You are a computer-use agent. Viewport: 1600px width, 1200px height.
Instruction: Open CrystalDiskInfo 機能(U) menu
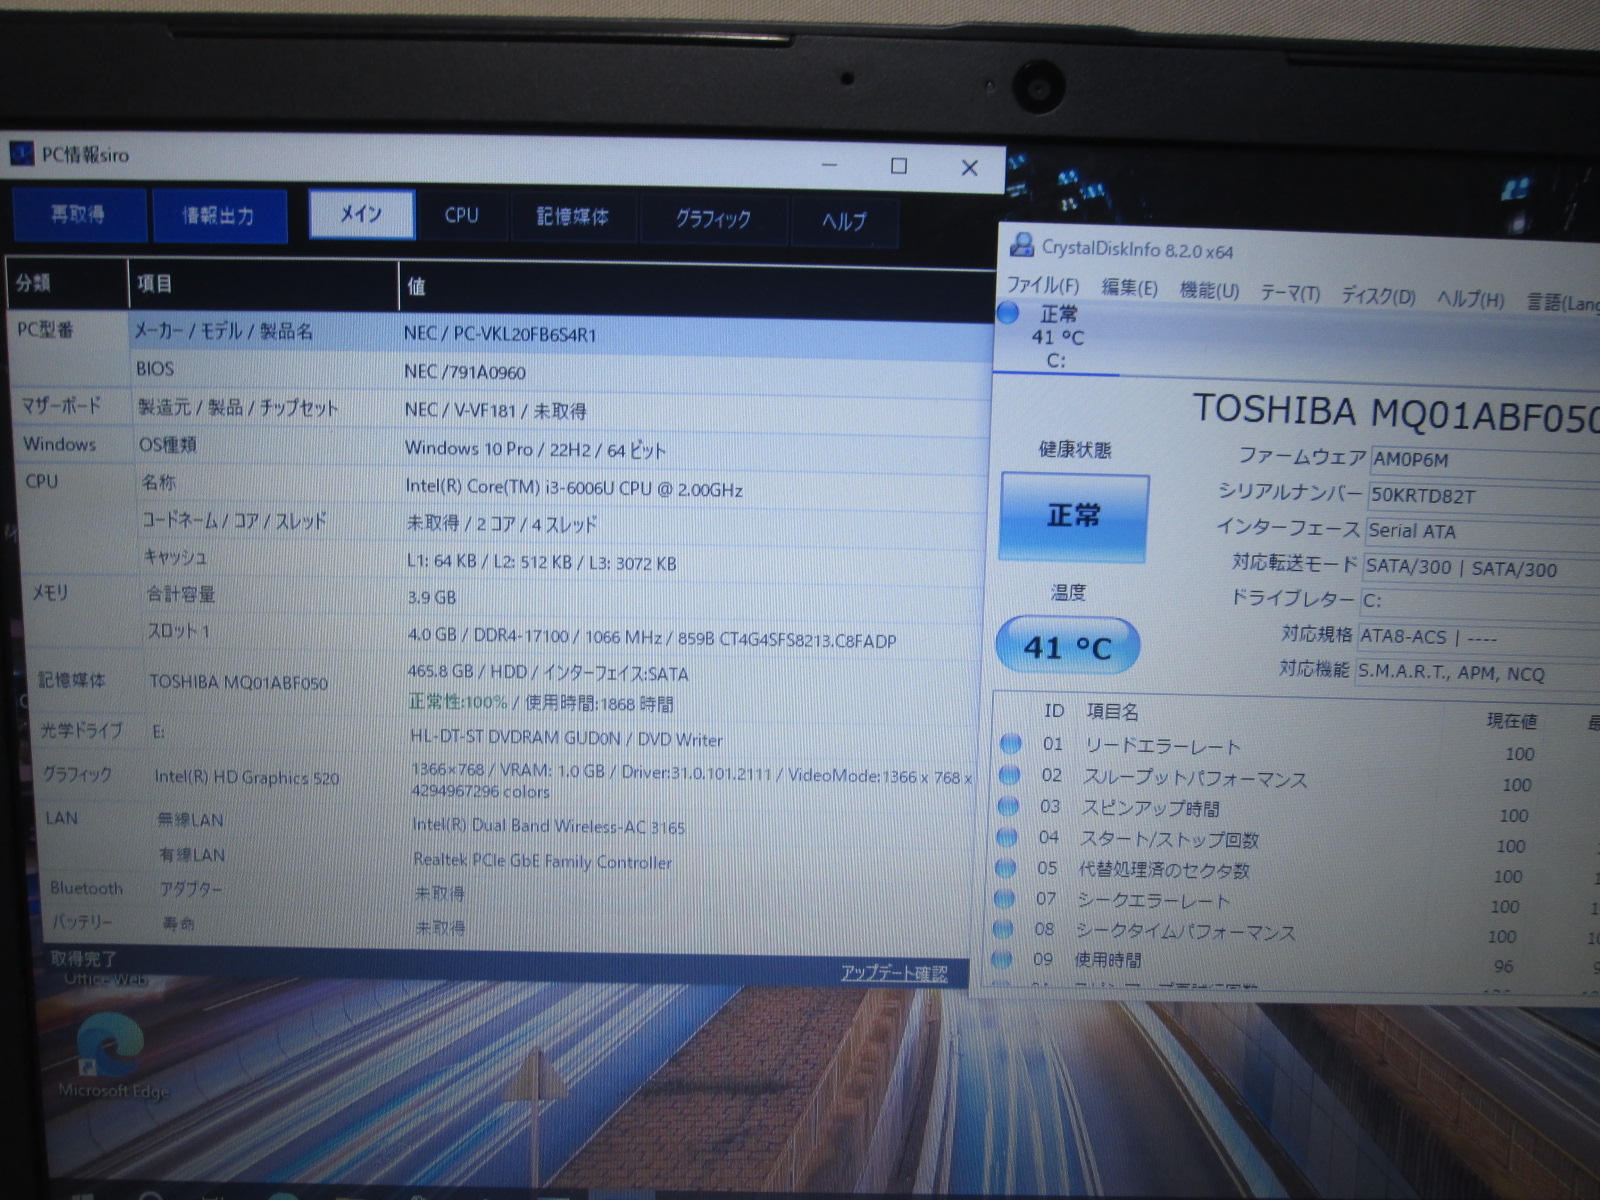1209,290
